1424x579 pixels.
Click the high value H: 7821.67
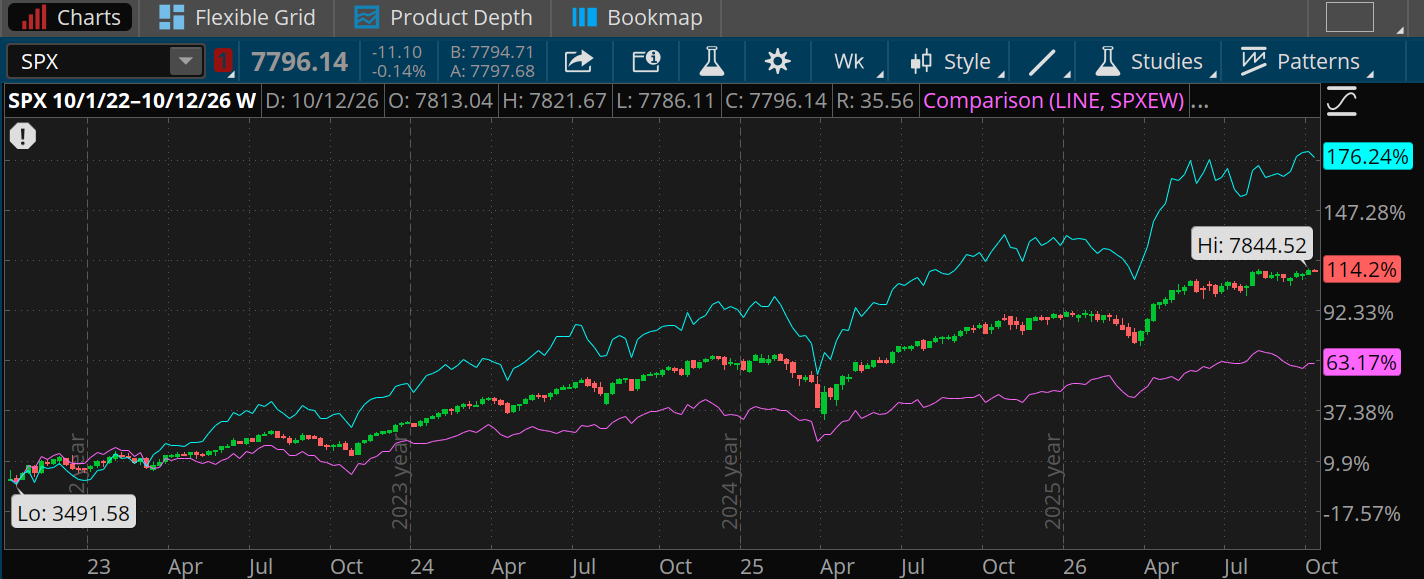[555, 101]
